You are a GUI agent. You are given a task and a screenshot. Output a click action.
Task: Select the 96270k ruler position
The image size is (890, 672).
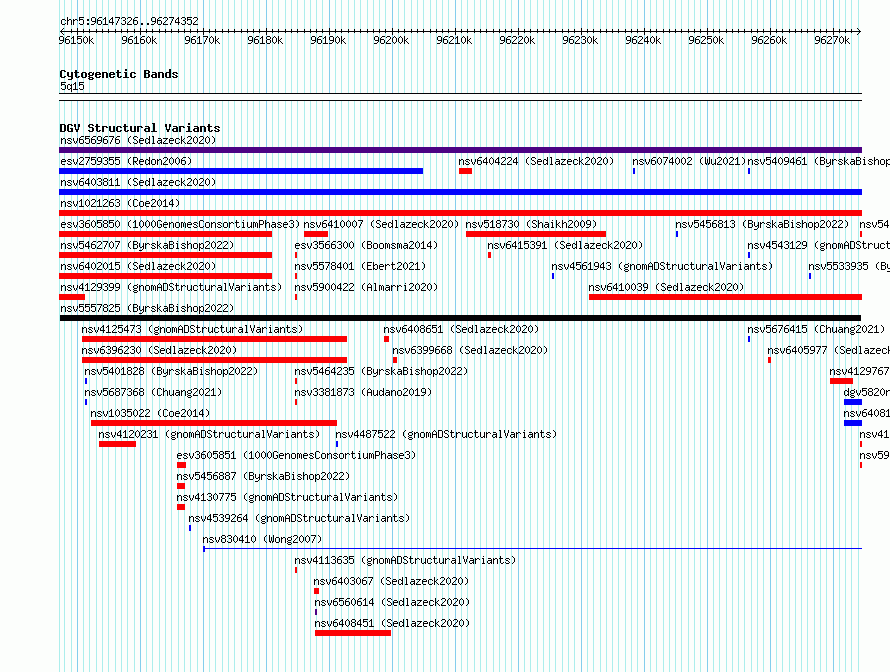coord(832,40)
